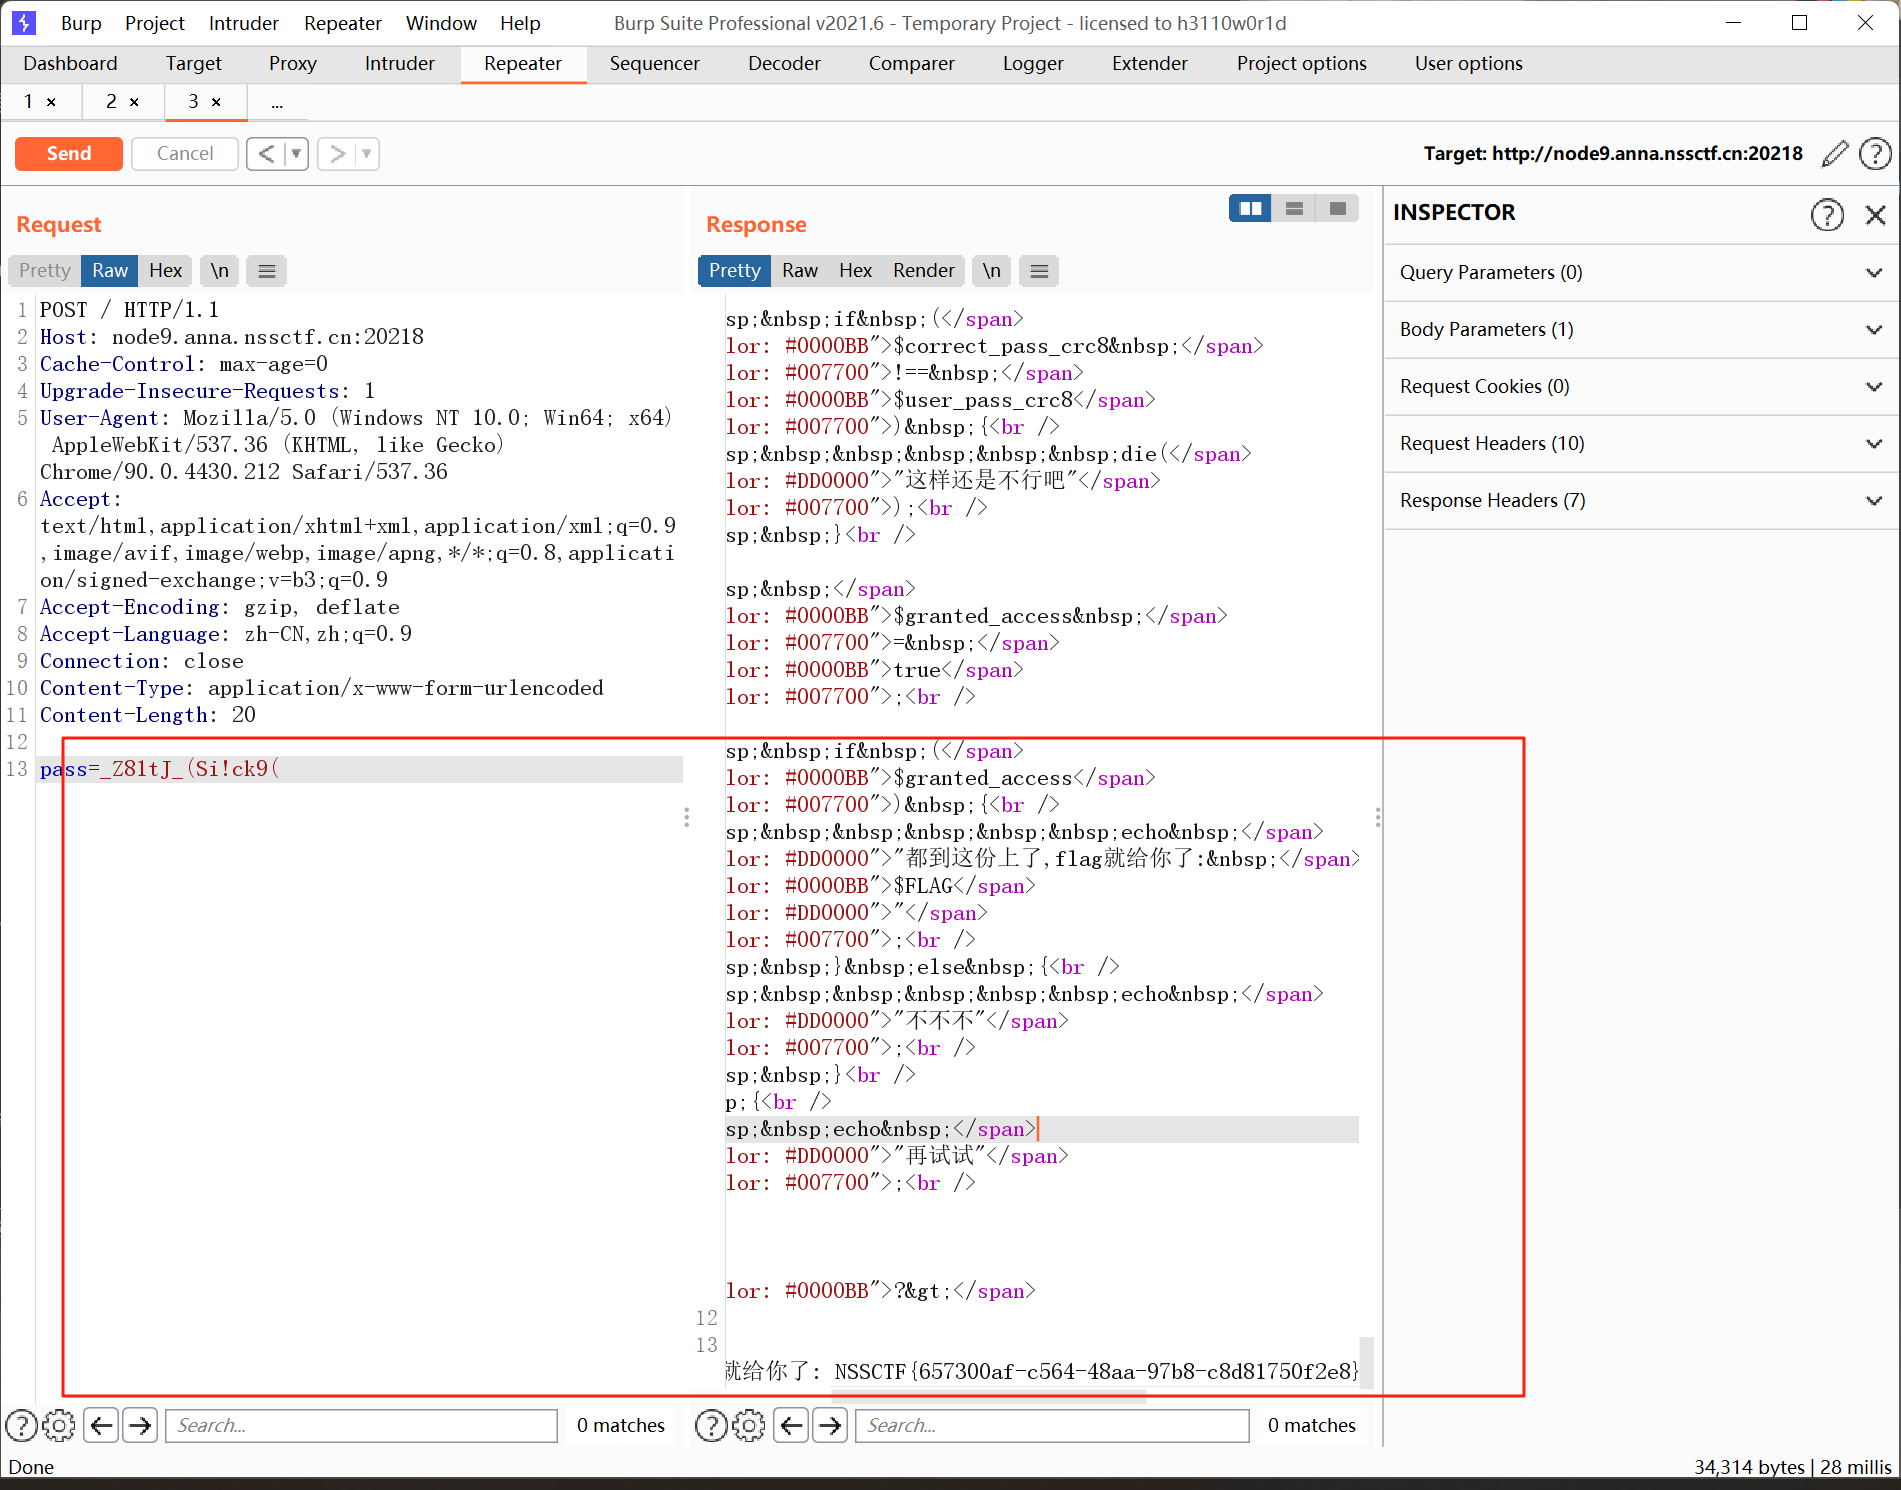Image resolution: width=1901 pixels, height=1490 pixels.
Task: Toggle response non-printable characters \n button
Action: click(991, 271)
